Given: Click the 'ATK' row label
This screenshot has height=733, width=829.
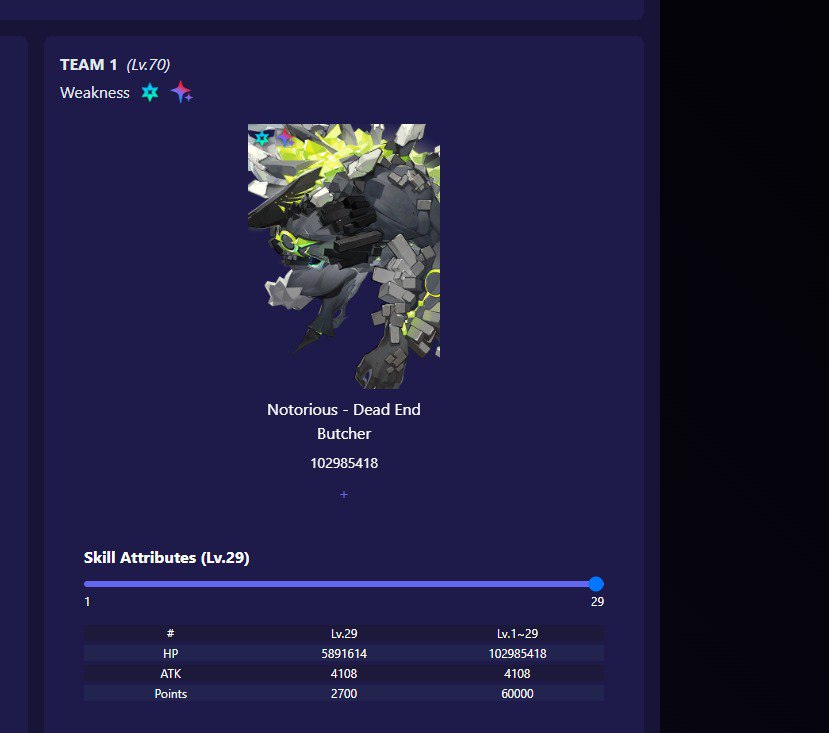Looking at the screenshot, I should pyautogui.click(x=170, y=674).
